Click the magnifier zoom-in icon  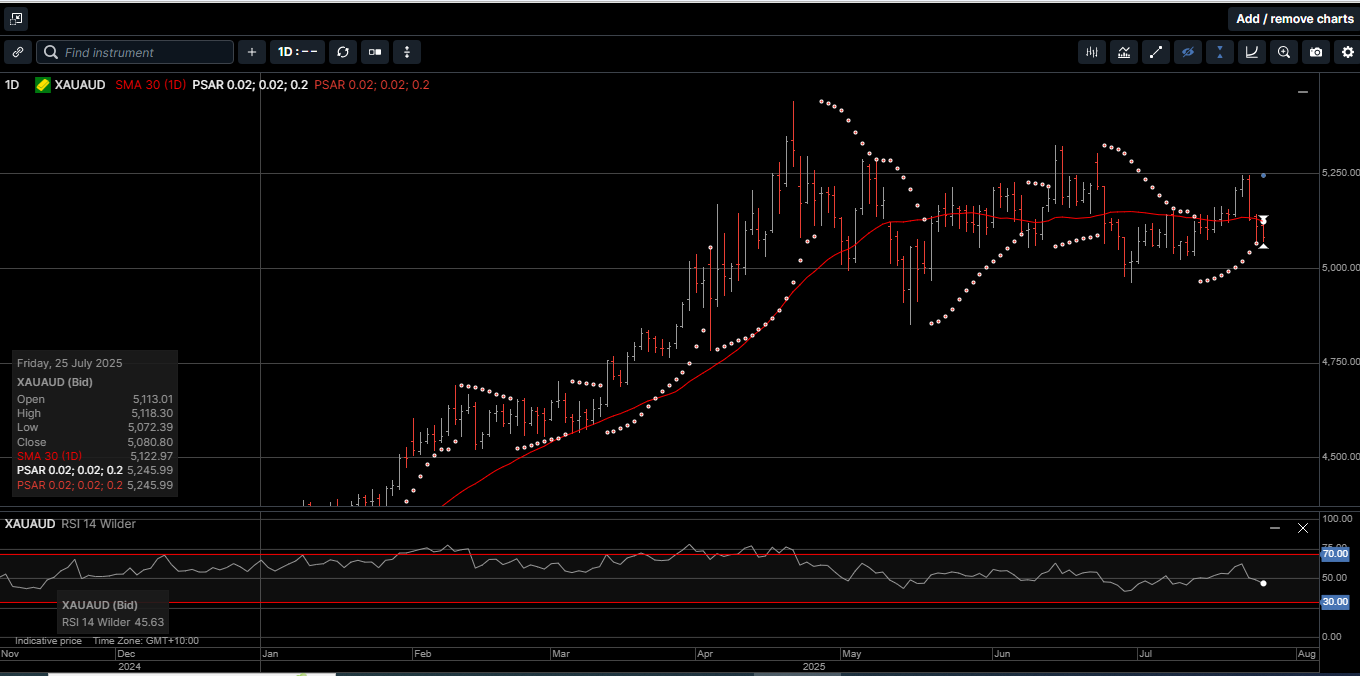1284,52
